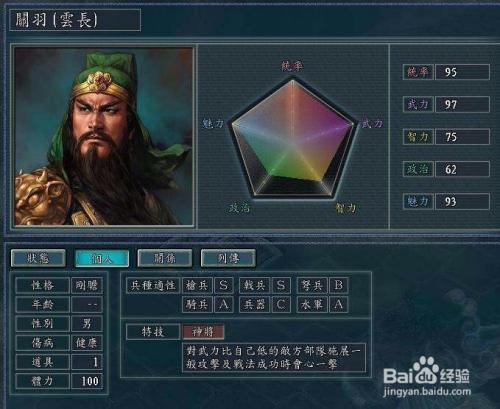The width and height of the screenshot is (500, 409).
Task: Switch to the 關係 relations tab
Action: point(165,258)
